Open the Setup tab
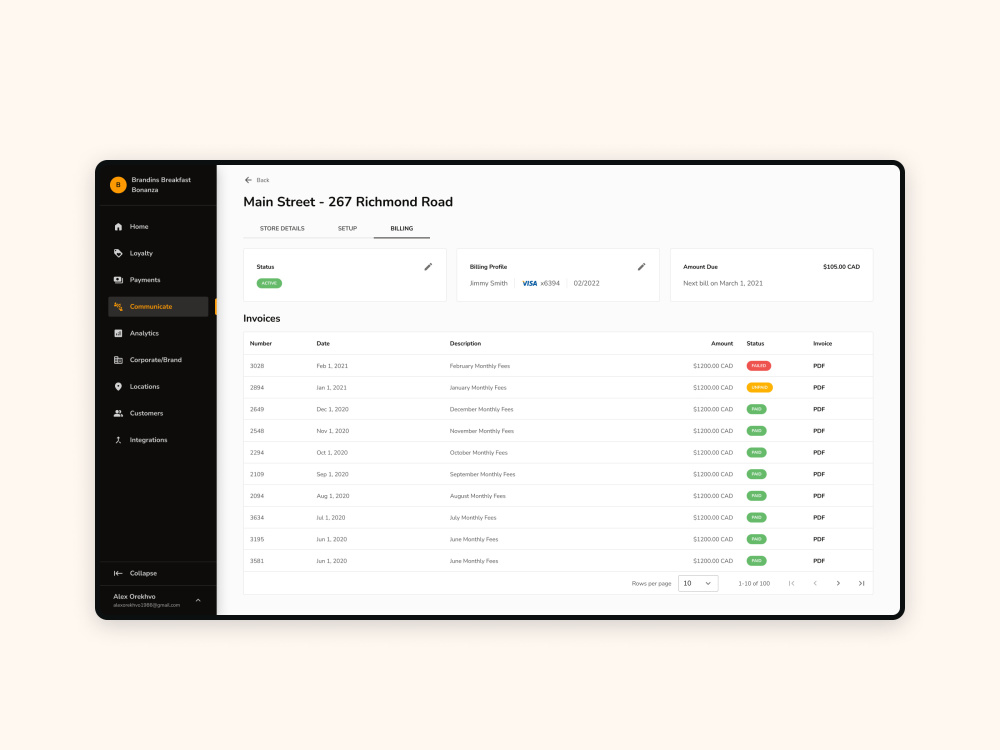 pyautogui.click(x=347, y=228)
